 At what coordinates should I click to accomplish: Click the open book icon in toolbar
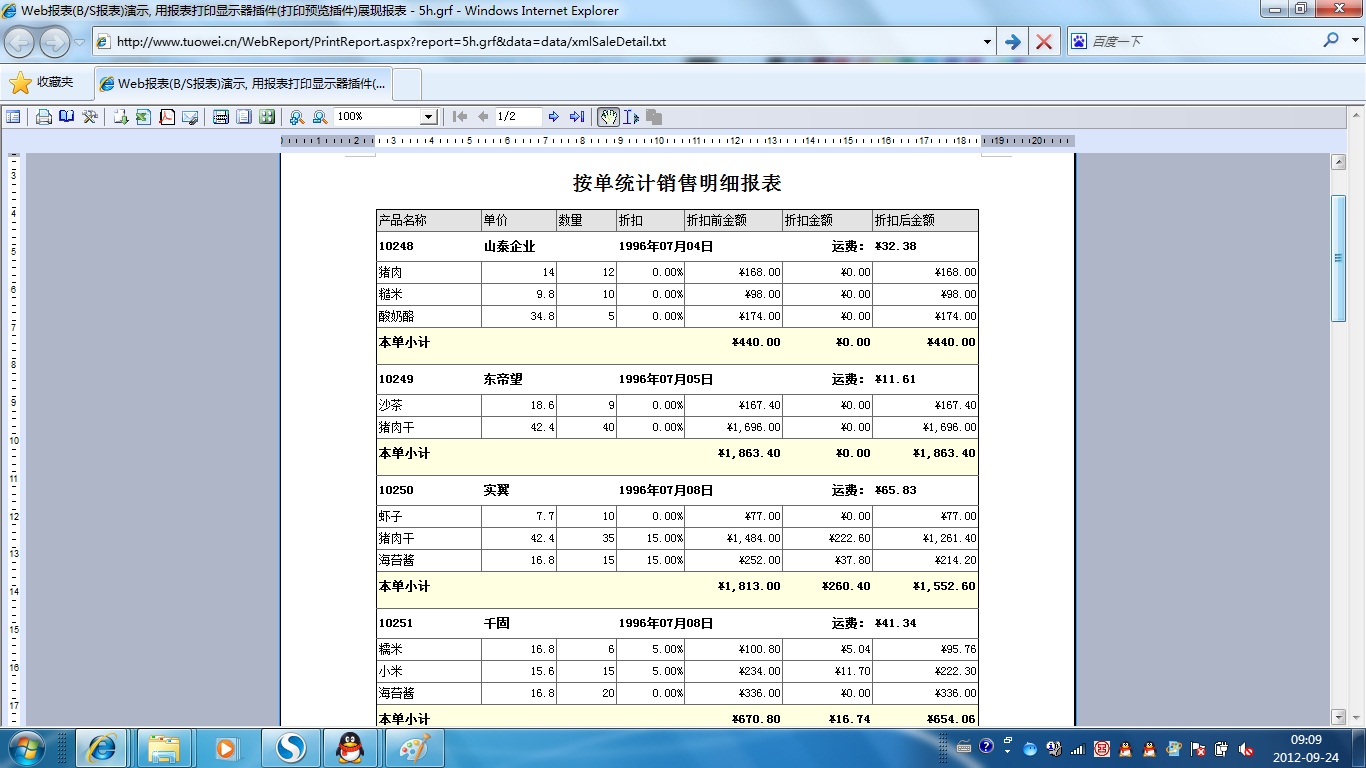pyautogui.click(x=66, y=117)
